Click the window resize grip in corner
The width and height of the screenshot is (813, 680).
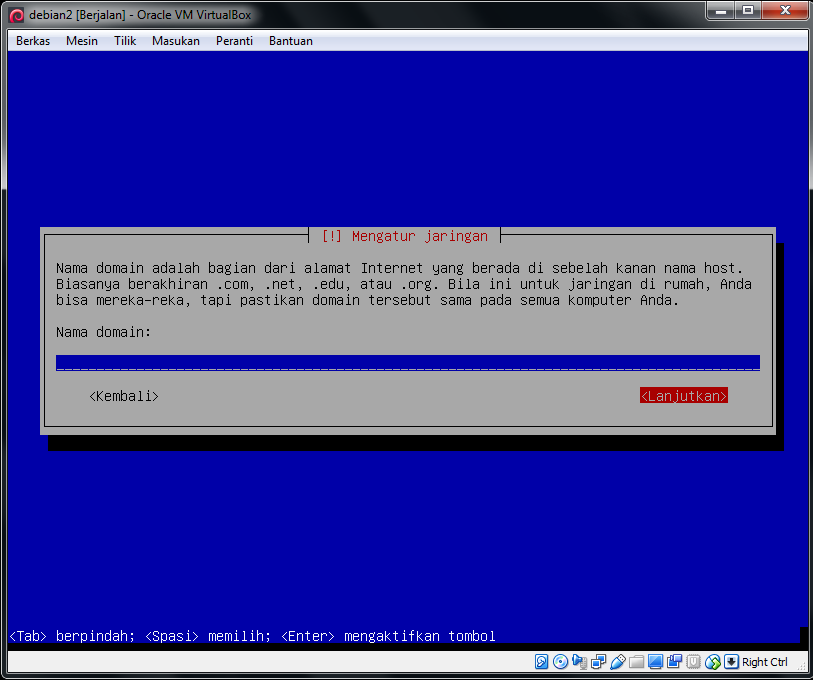[x=801, y=668]
